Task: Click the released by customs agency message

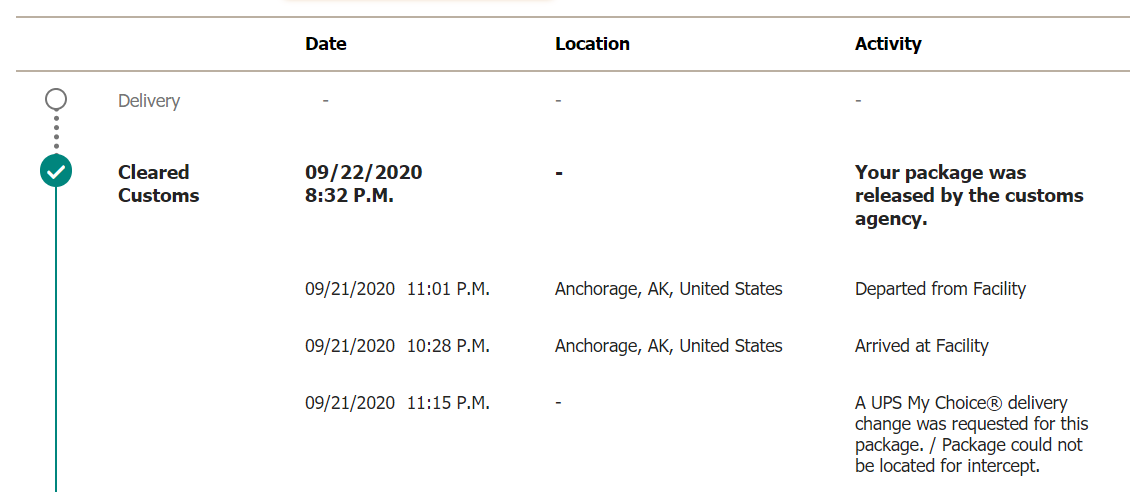Action: coord(969,195)
